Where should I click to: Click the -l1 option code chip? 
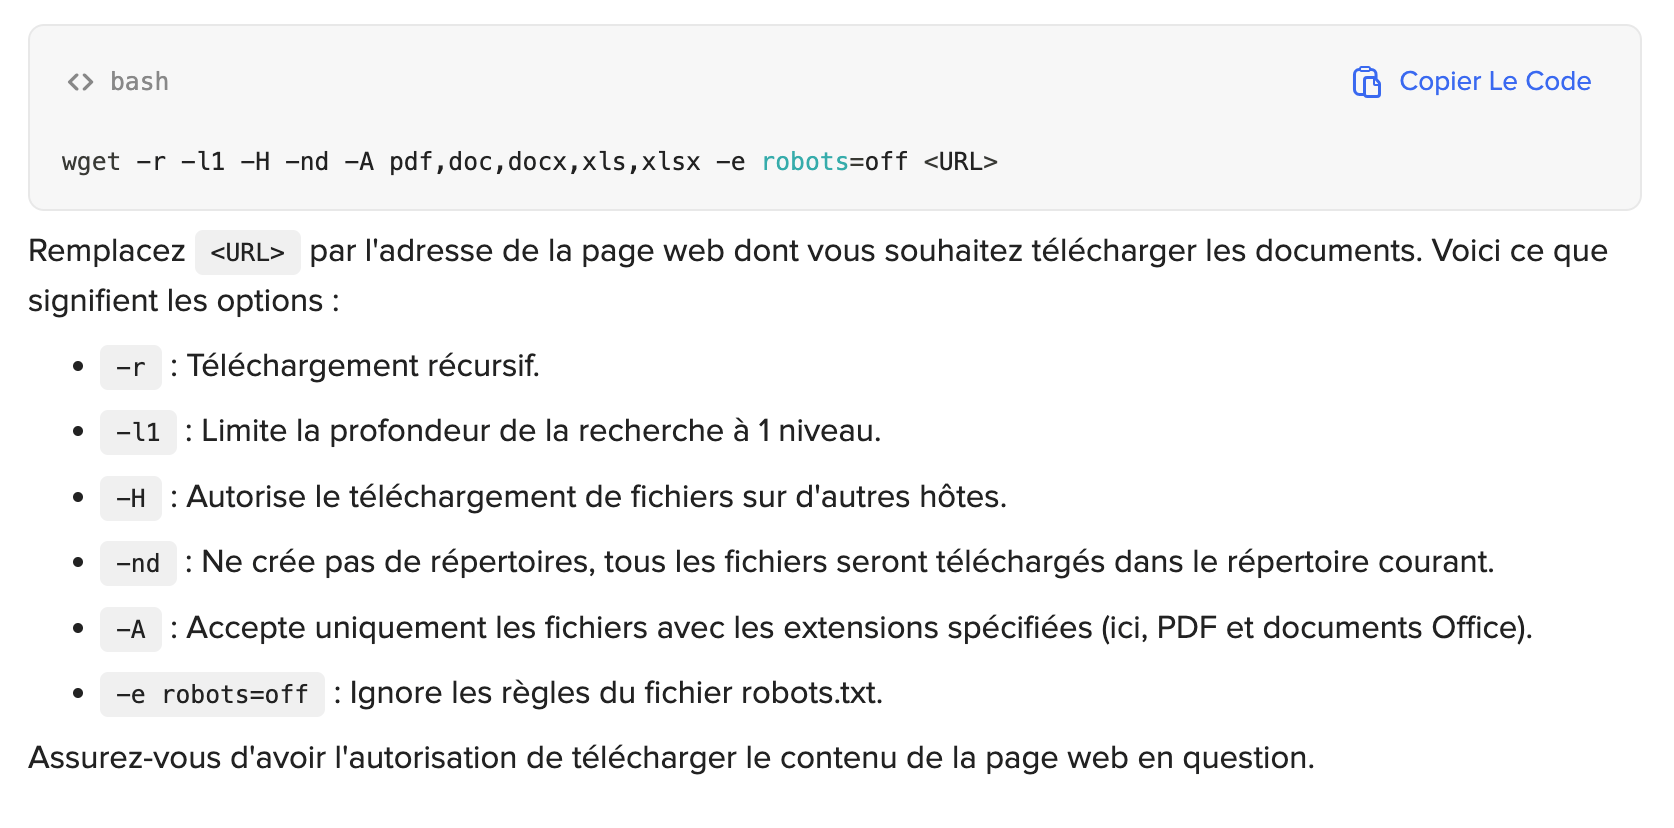[x=138, y=433]
